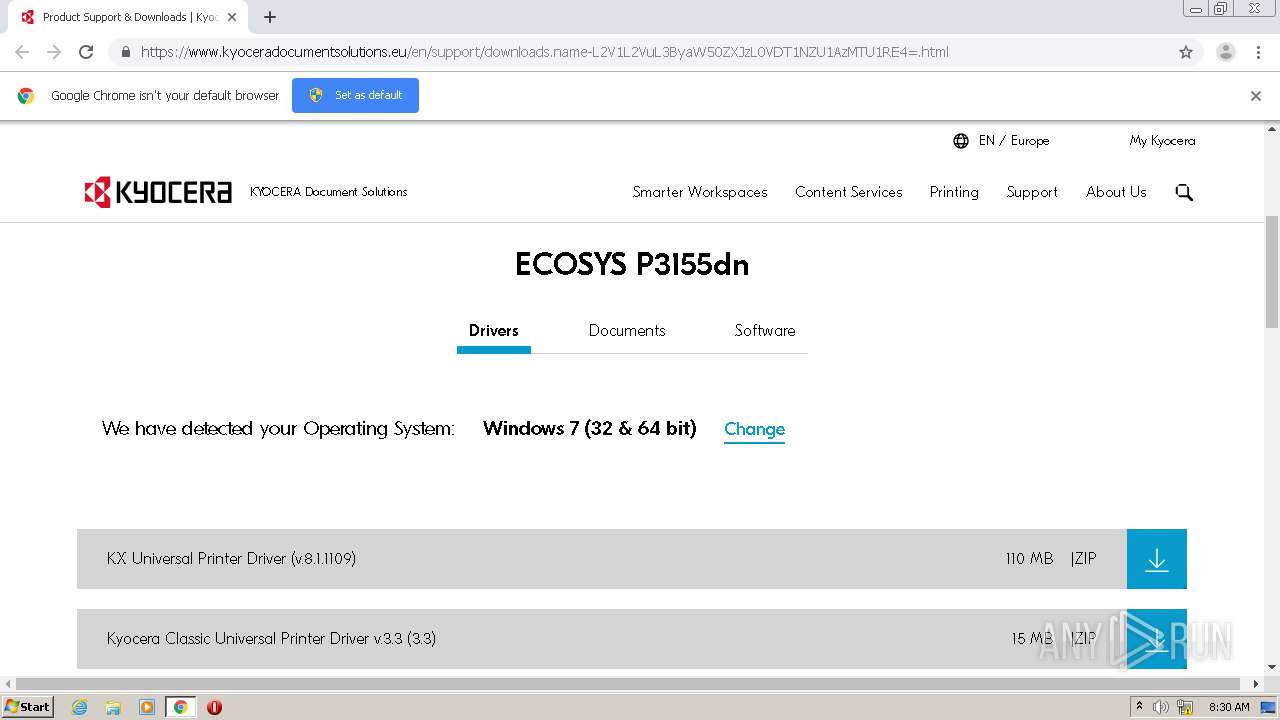Open the Start menu
This screenshot has width=1280, height=720.
point(27,707)
